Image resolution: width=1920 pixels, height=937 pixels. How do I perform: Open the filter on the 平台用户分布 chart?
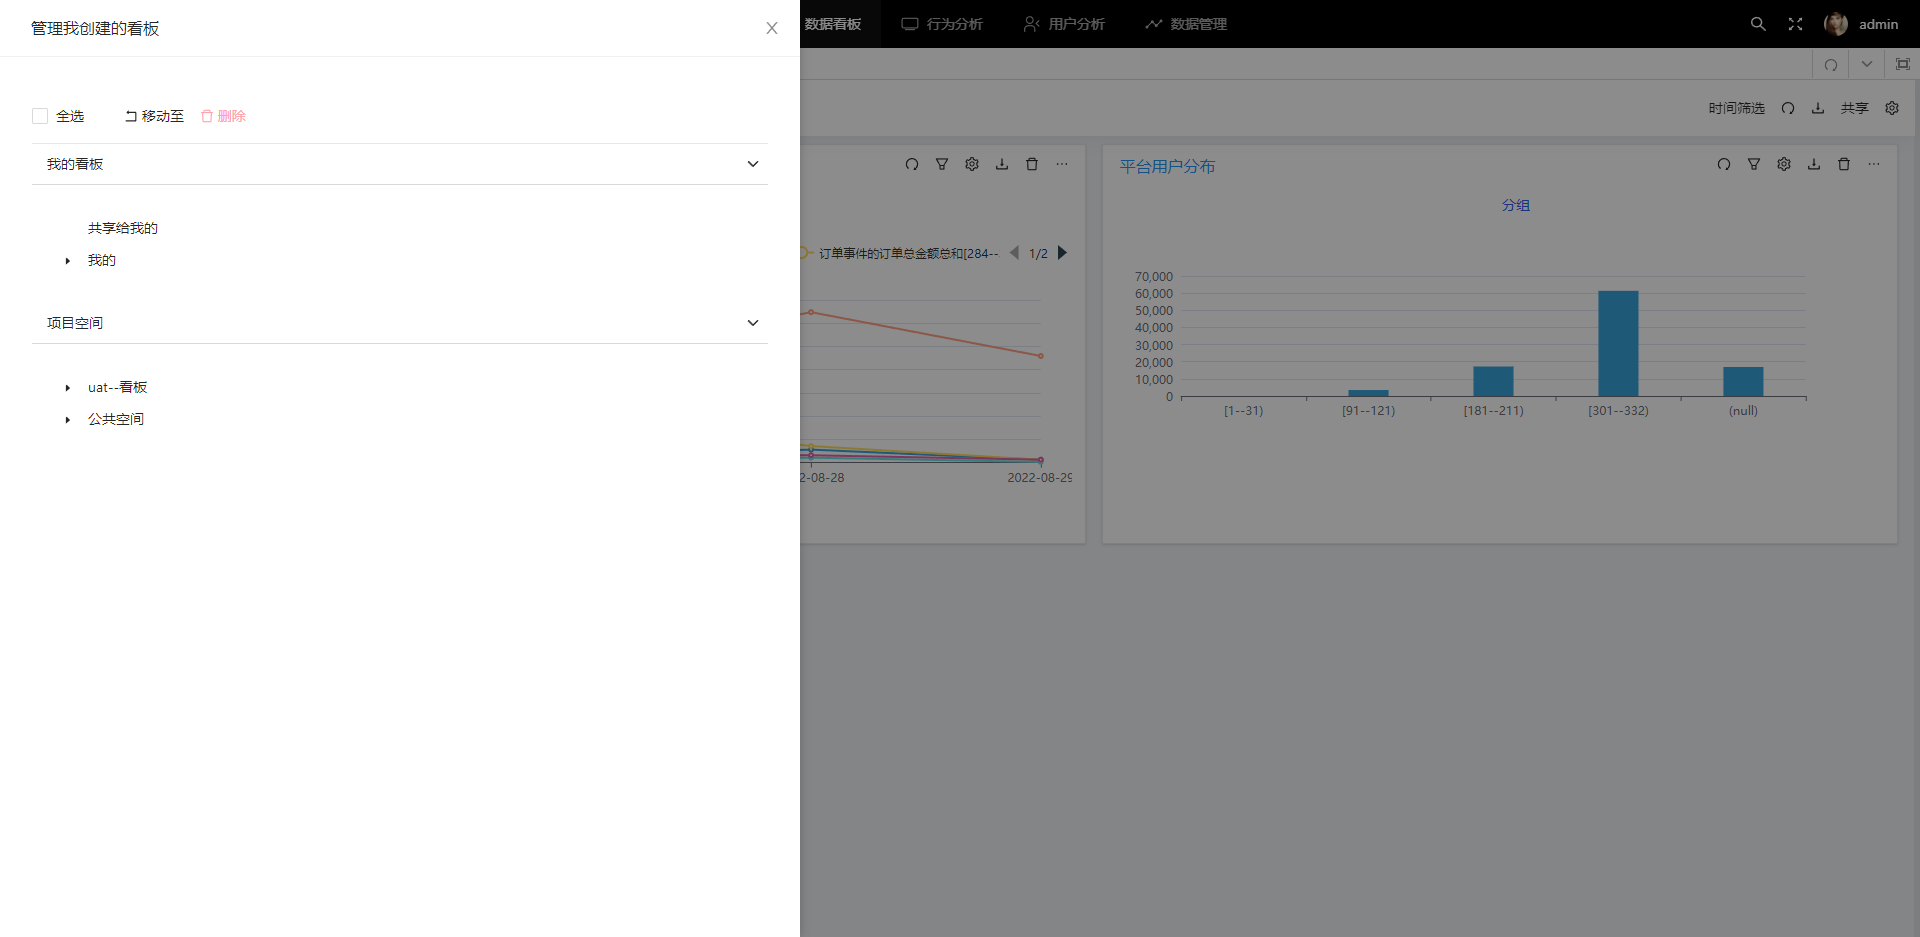(1754, 164)
